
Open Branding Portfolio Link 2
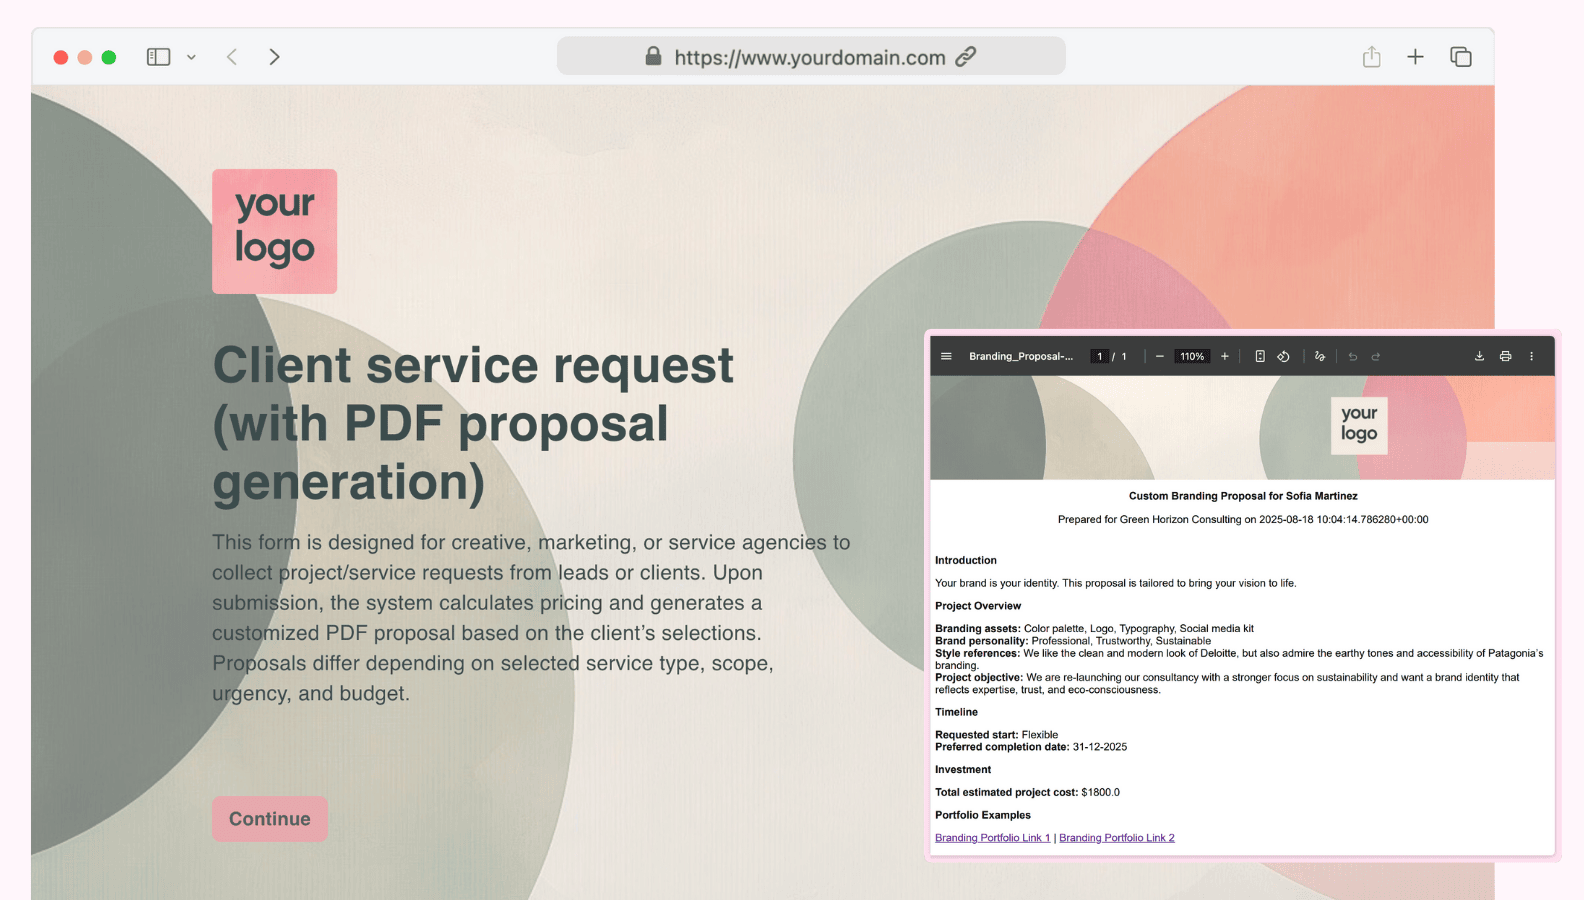pyautogui.click(x=1117, y=838)
